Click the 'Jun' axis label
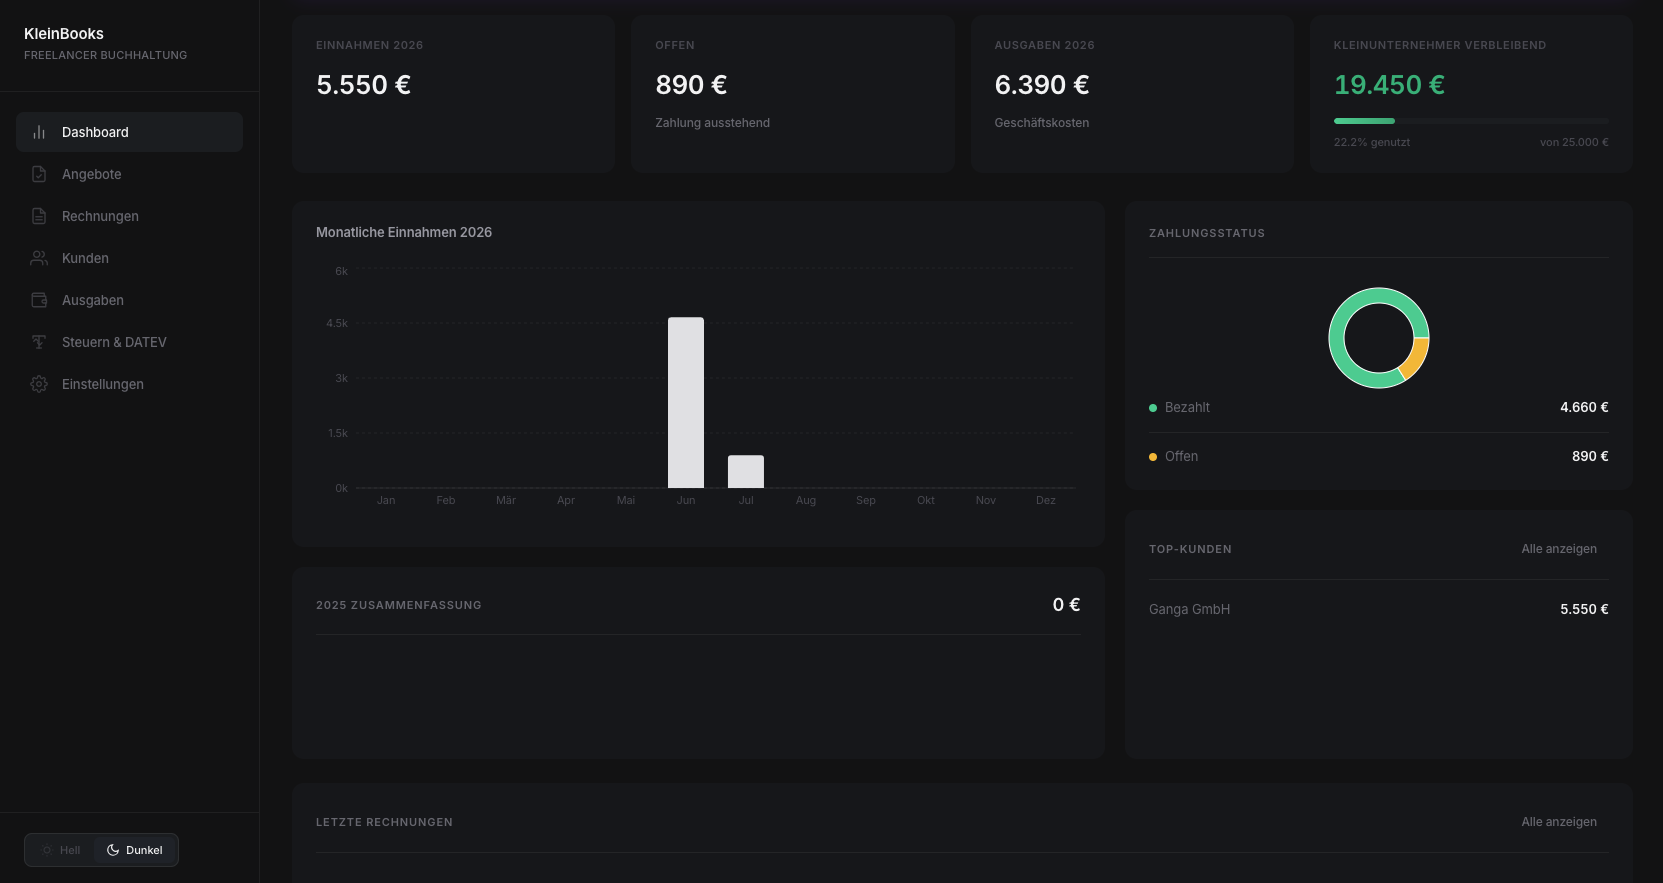The height and width of the screenshot is (883, 1663). tap(686, 500)
